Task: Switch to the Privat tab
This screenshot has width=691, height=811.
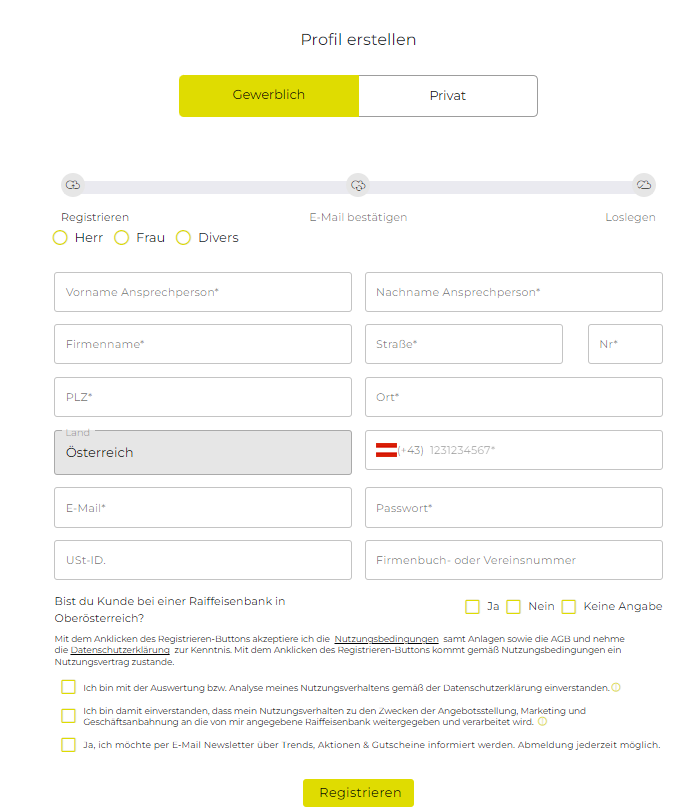Action: coord(448,96)
